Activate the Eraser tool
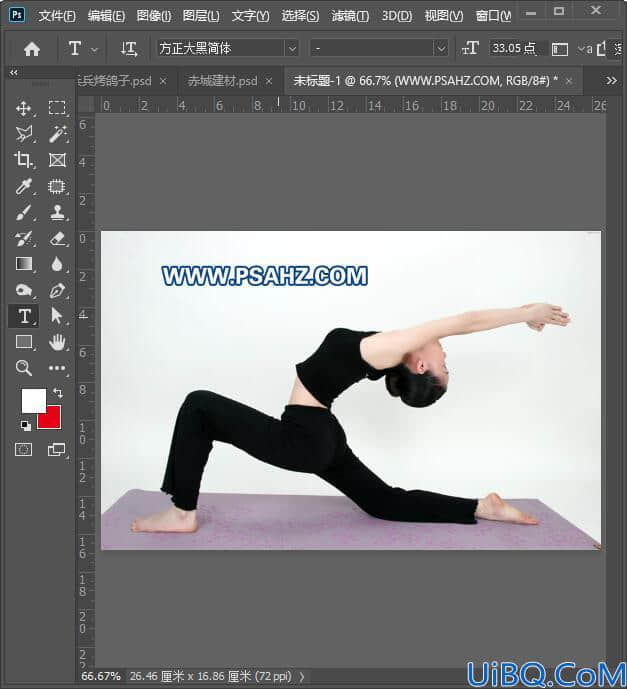 click(57, 239)
